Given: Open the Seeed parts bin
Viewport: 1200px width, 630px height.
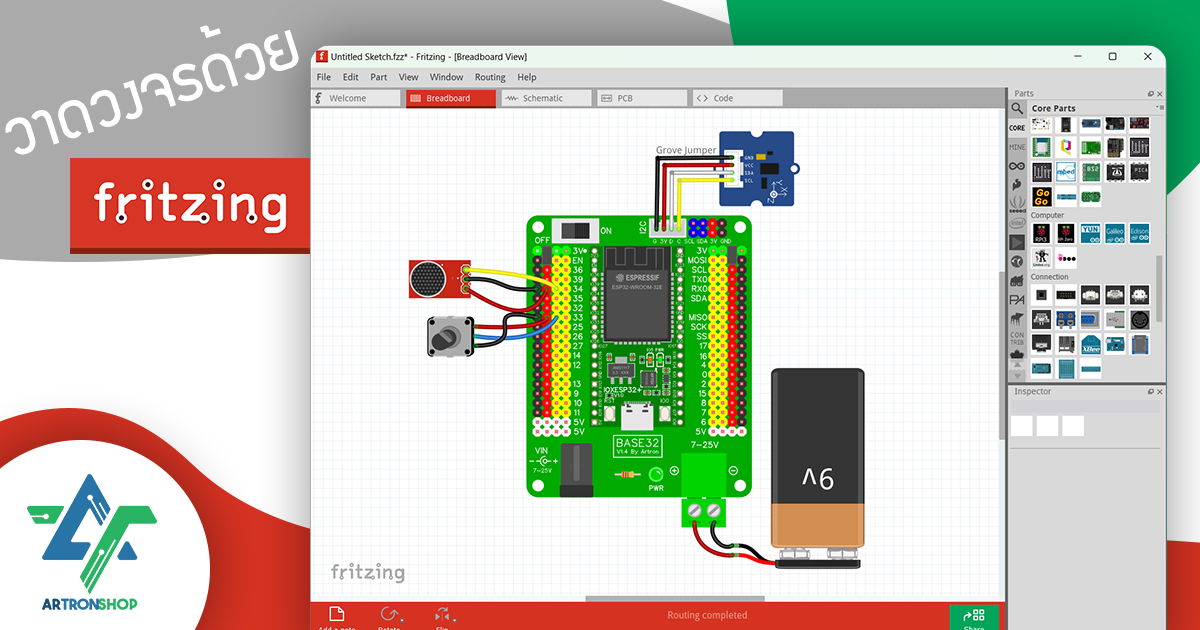Looking at the screenshot, I should pyautogui.click(x=1017, y=204).
